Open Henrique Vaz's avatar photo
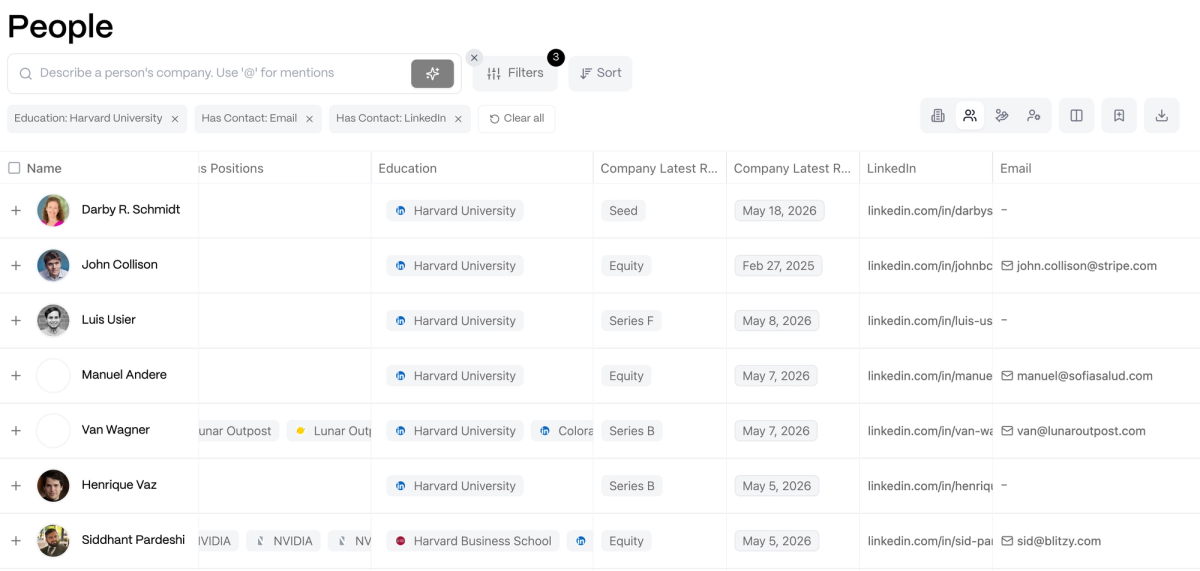This screenshot has height=571, width=1200. tap(53, 485)
